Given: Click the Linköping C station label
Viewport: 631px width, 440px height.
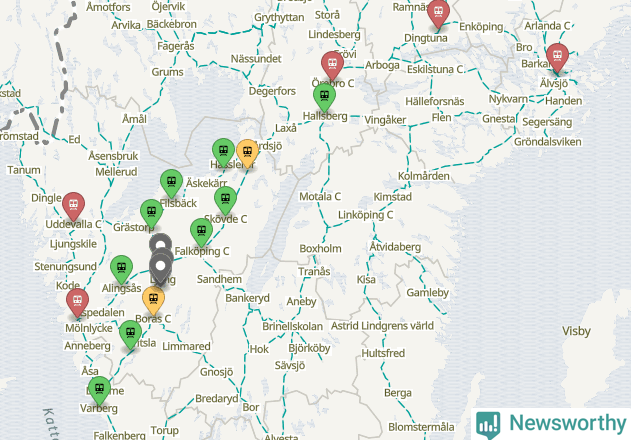Looking at the screenshot, I should coord(365,215).
